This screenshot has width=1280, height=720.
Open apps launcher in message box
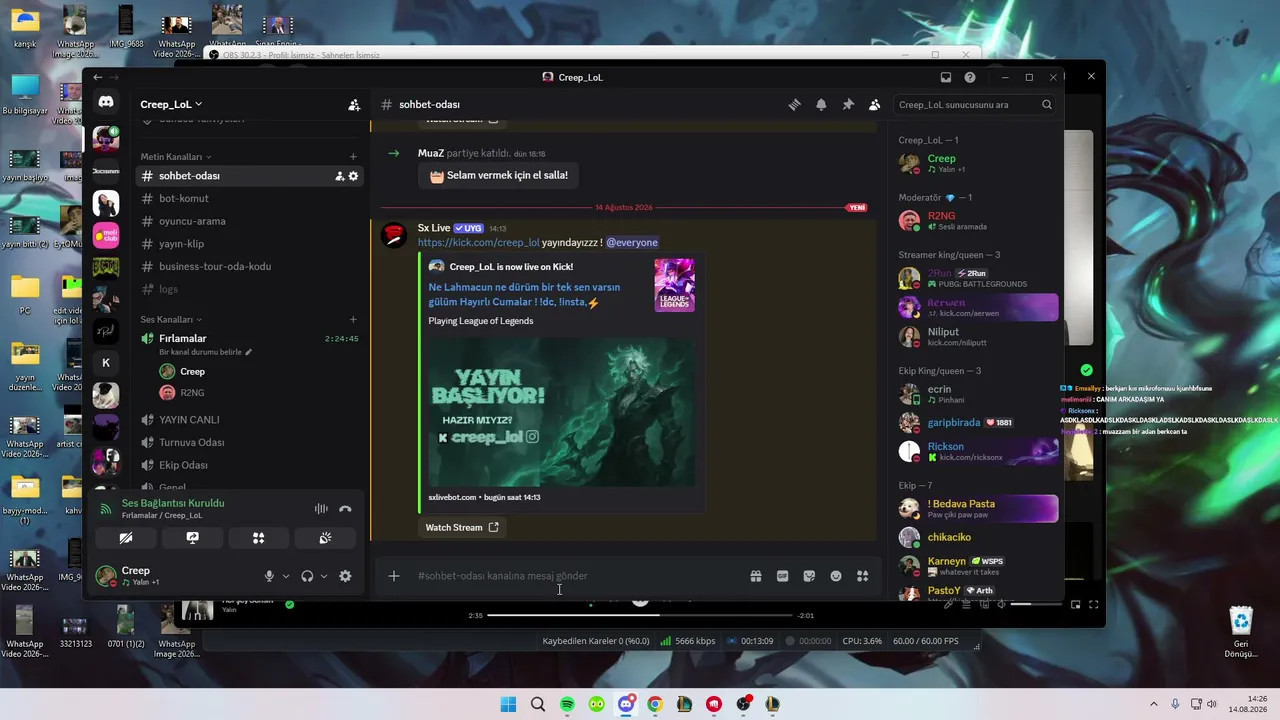[862, 576]
